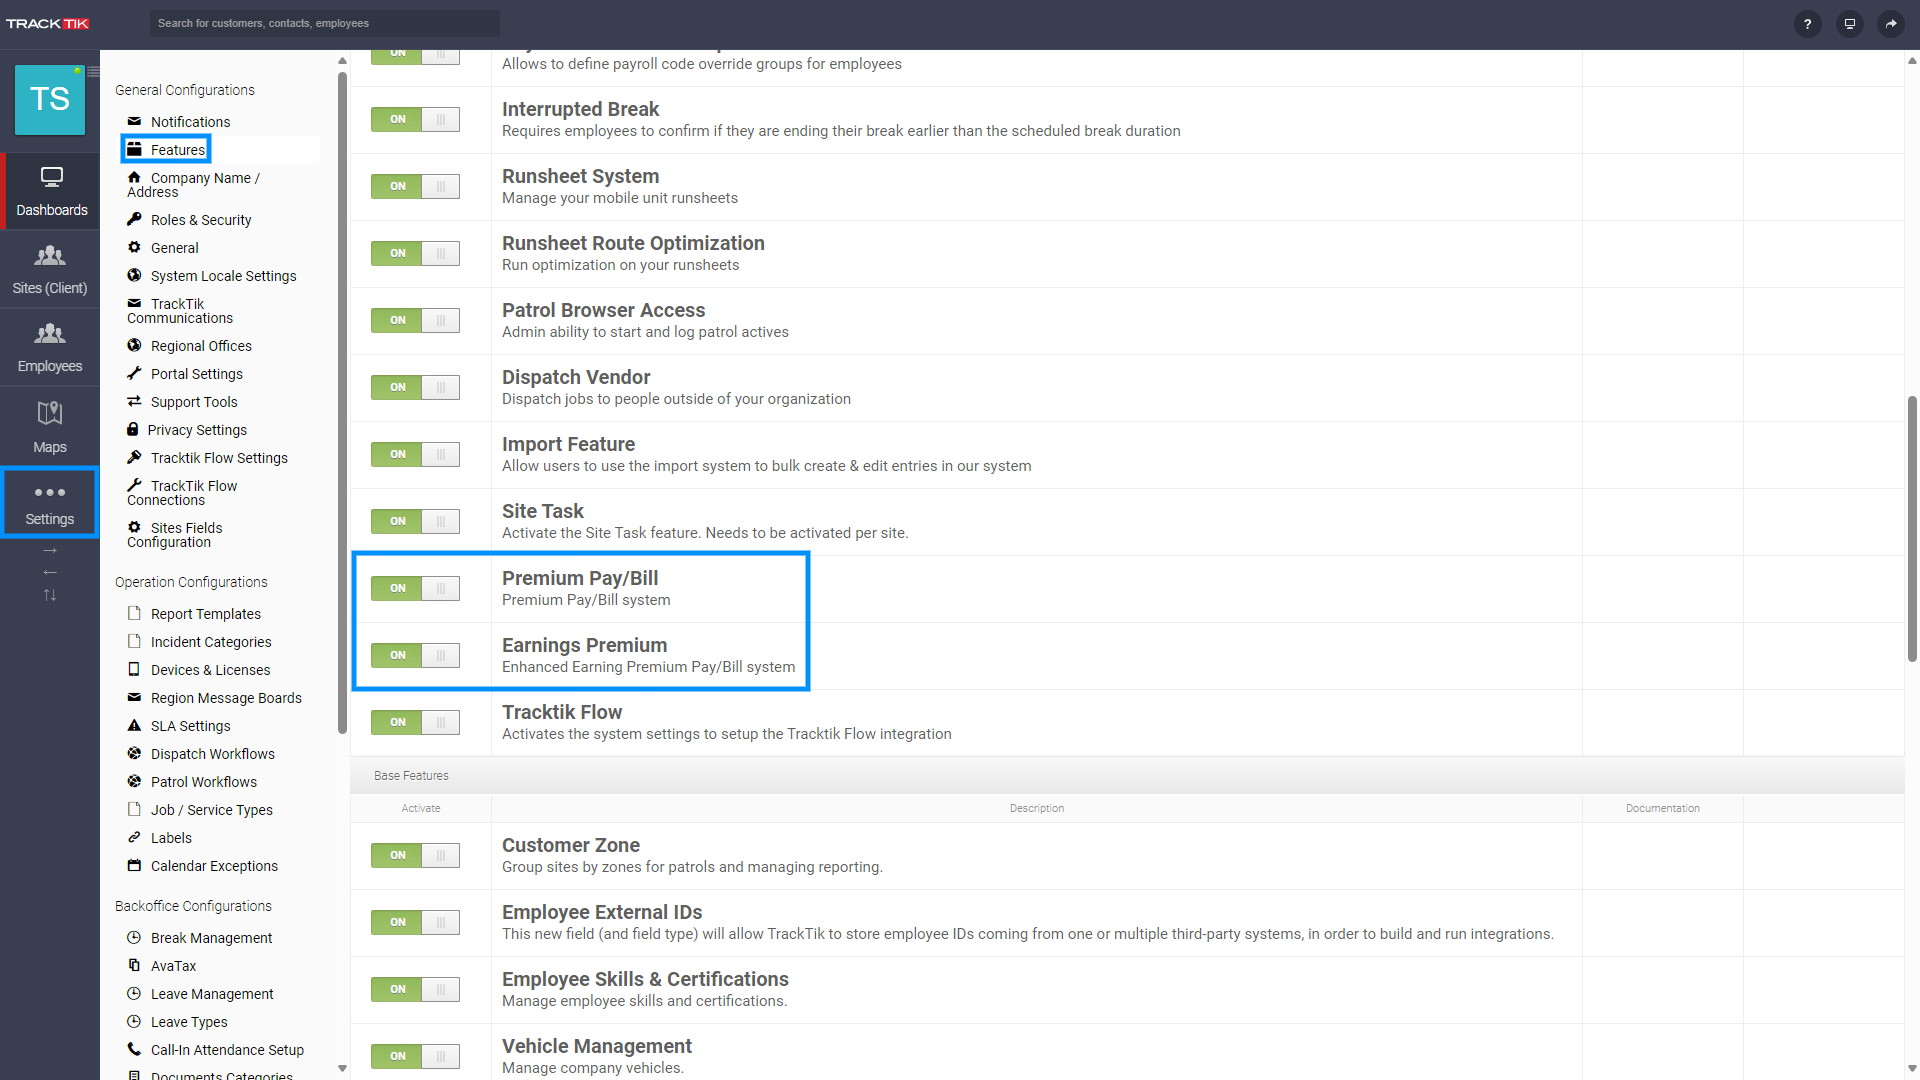Click the Roles & Security key icon
Image resolution: width=1920 pixels, height=1080 pixels.
[x=134, y=219]
